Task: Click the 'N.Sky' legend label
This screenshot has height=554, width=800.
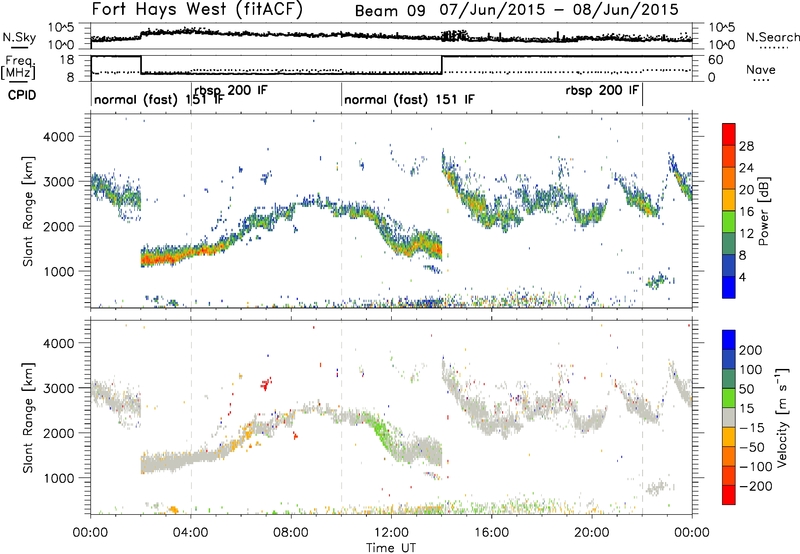Action: 19,37
